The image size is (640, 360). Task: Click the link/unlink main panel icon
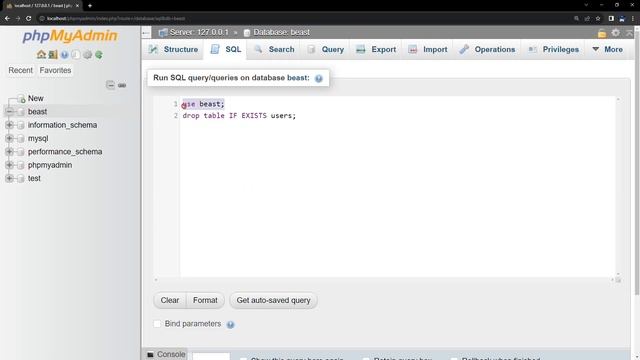(x=122, y=85)
